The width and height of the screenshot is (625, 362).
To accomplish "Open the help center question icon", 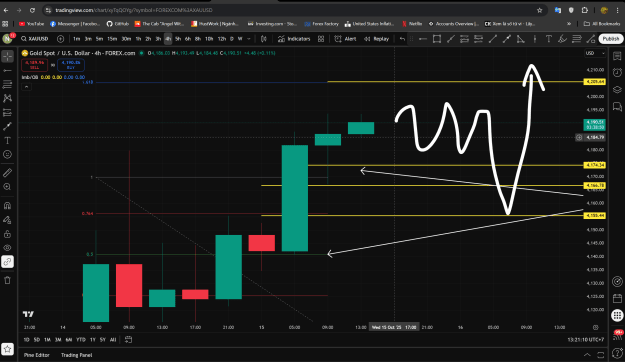I will pyautogui.click(x=617, y=352).
